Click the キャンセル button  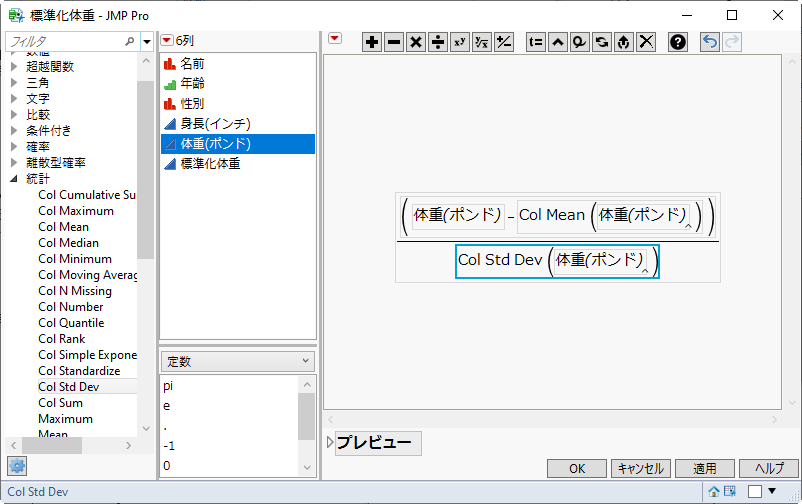(641, 469)
